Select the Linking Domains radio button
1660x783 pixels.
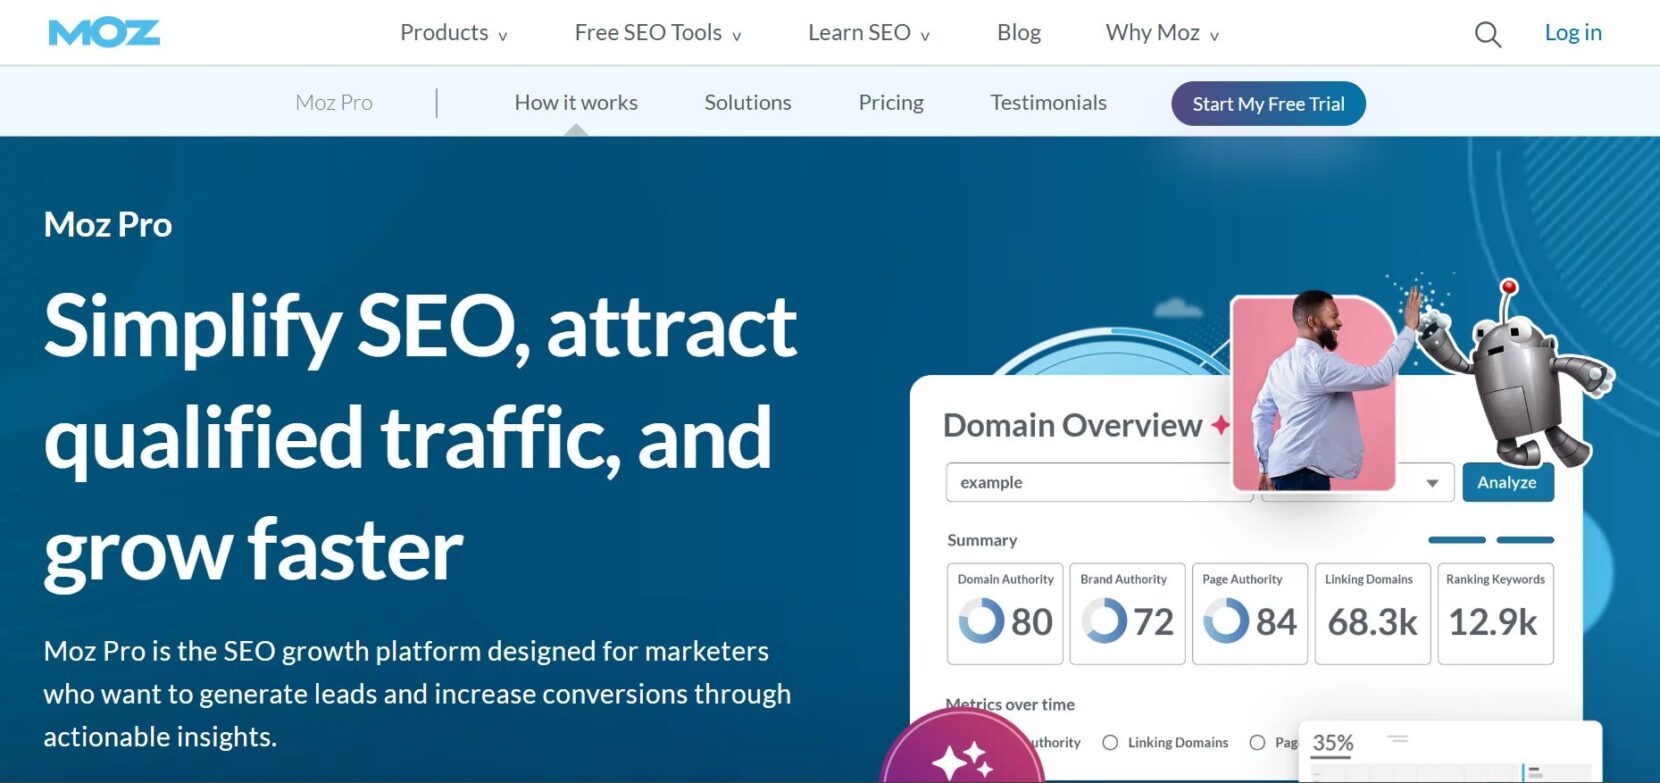(x=1110, y=742)
